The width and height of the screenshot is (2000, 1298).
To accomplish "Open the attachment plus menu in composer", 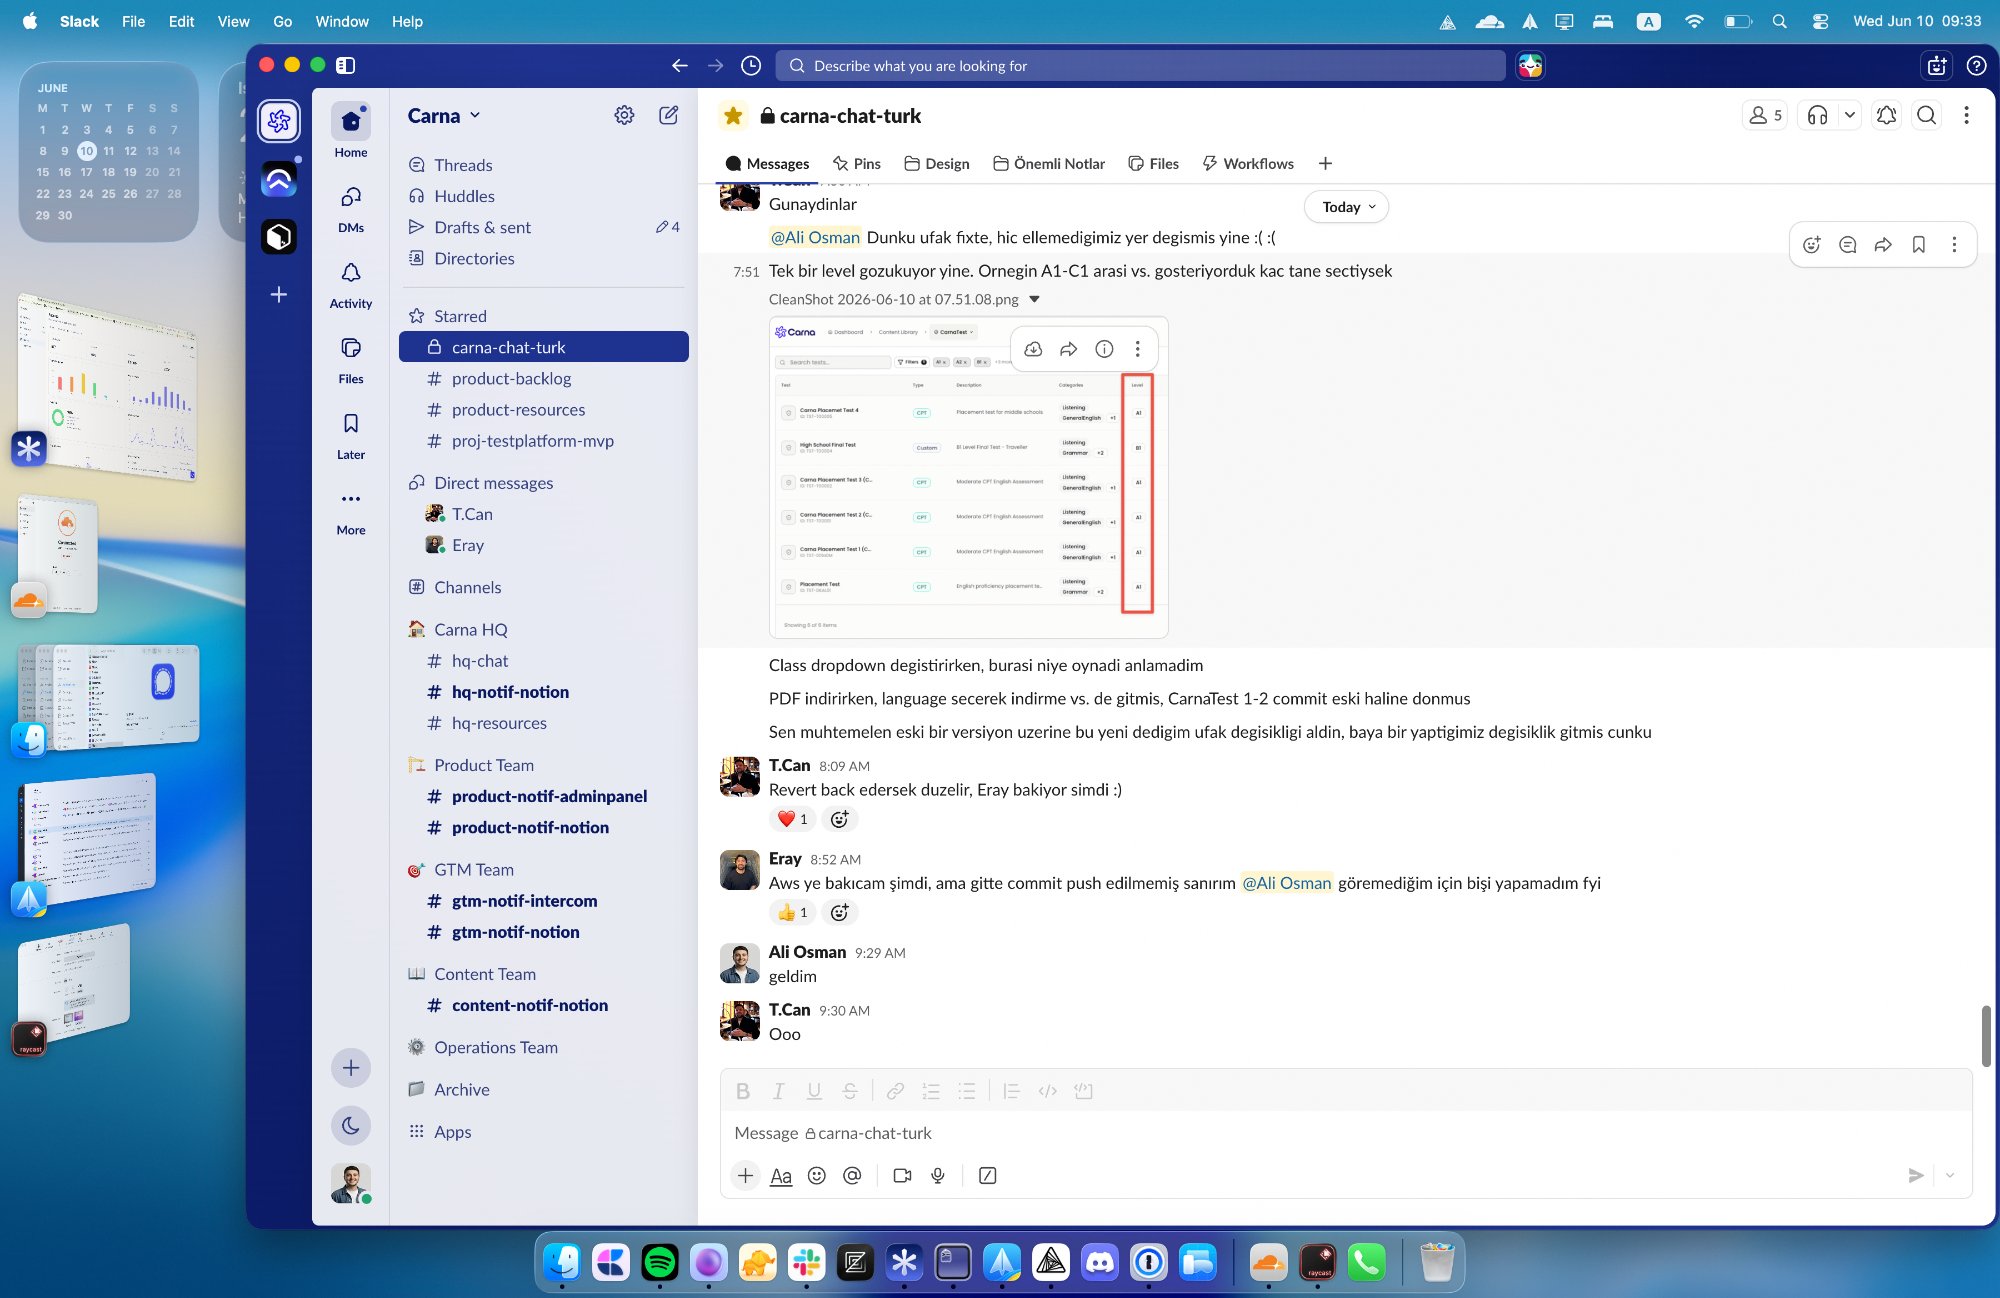I will 745,1175.
